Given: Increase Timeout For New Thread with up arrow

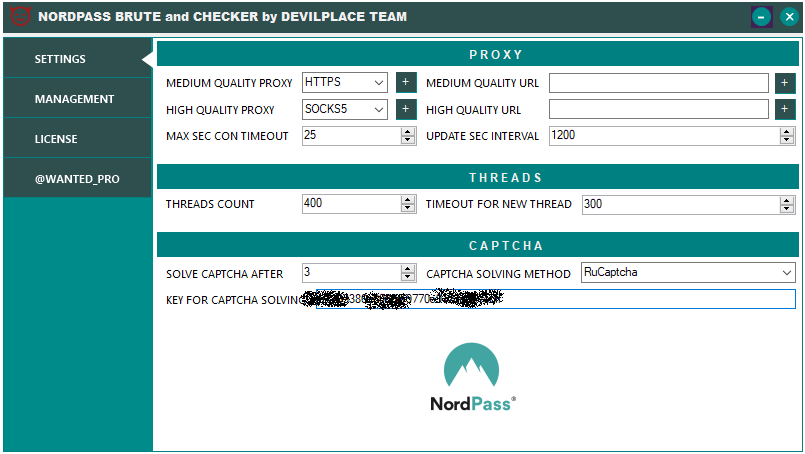Looking at the screenshot, I should point(787,200).
